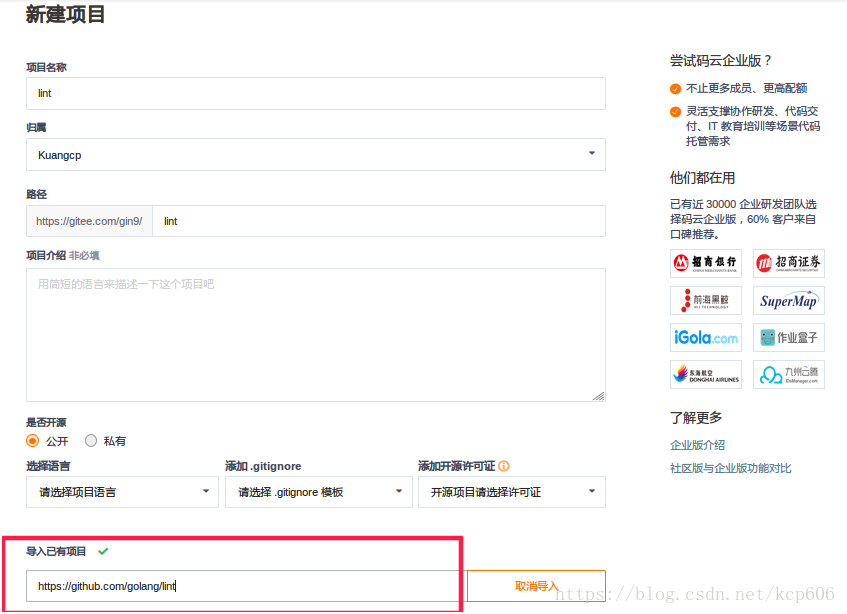Open the 企业版介绍 link
This screenshot has width=847, height=614.
[x=697, y=445]
